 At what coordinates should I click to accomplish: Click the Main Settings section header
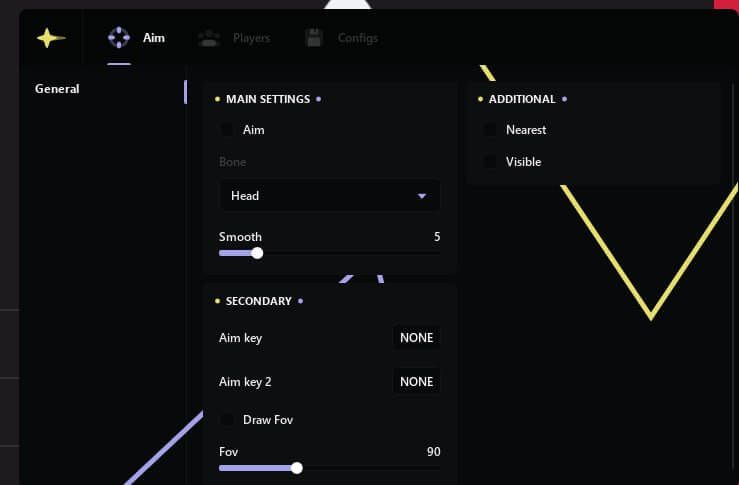pos(268,99)
